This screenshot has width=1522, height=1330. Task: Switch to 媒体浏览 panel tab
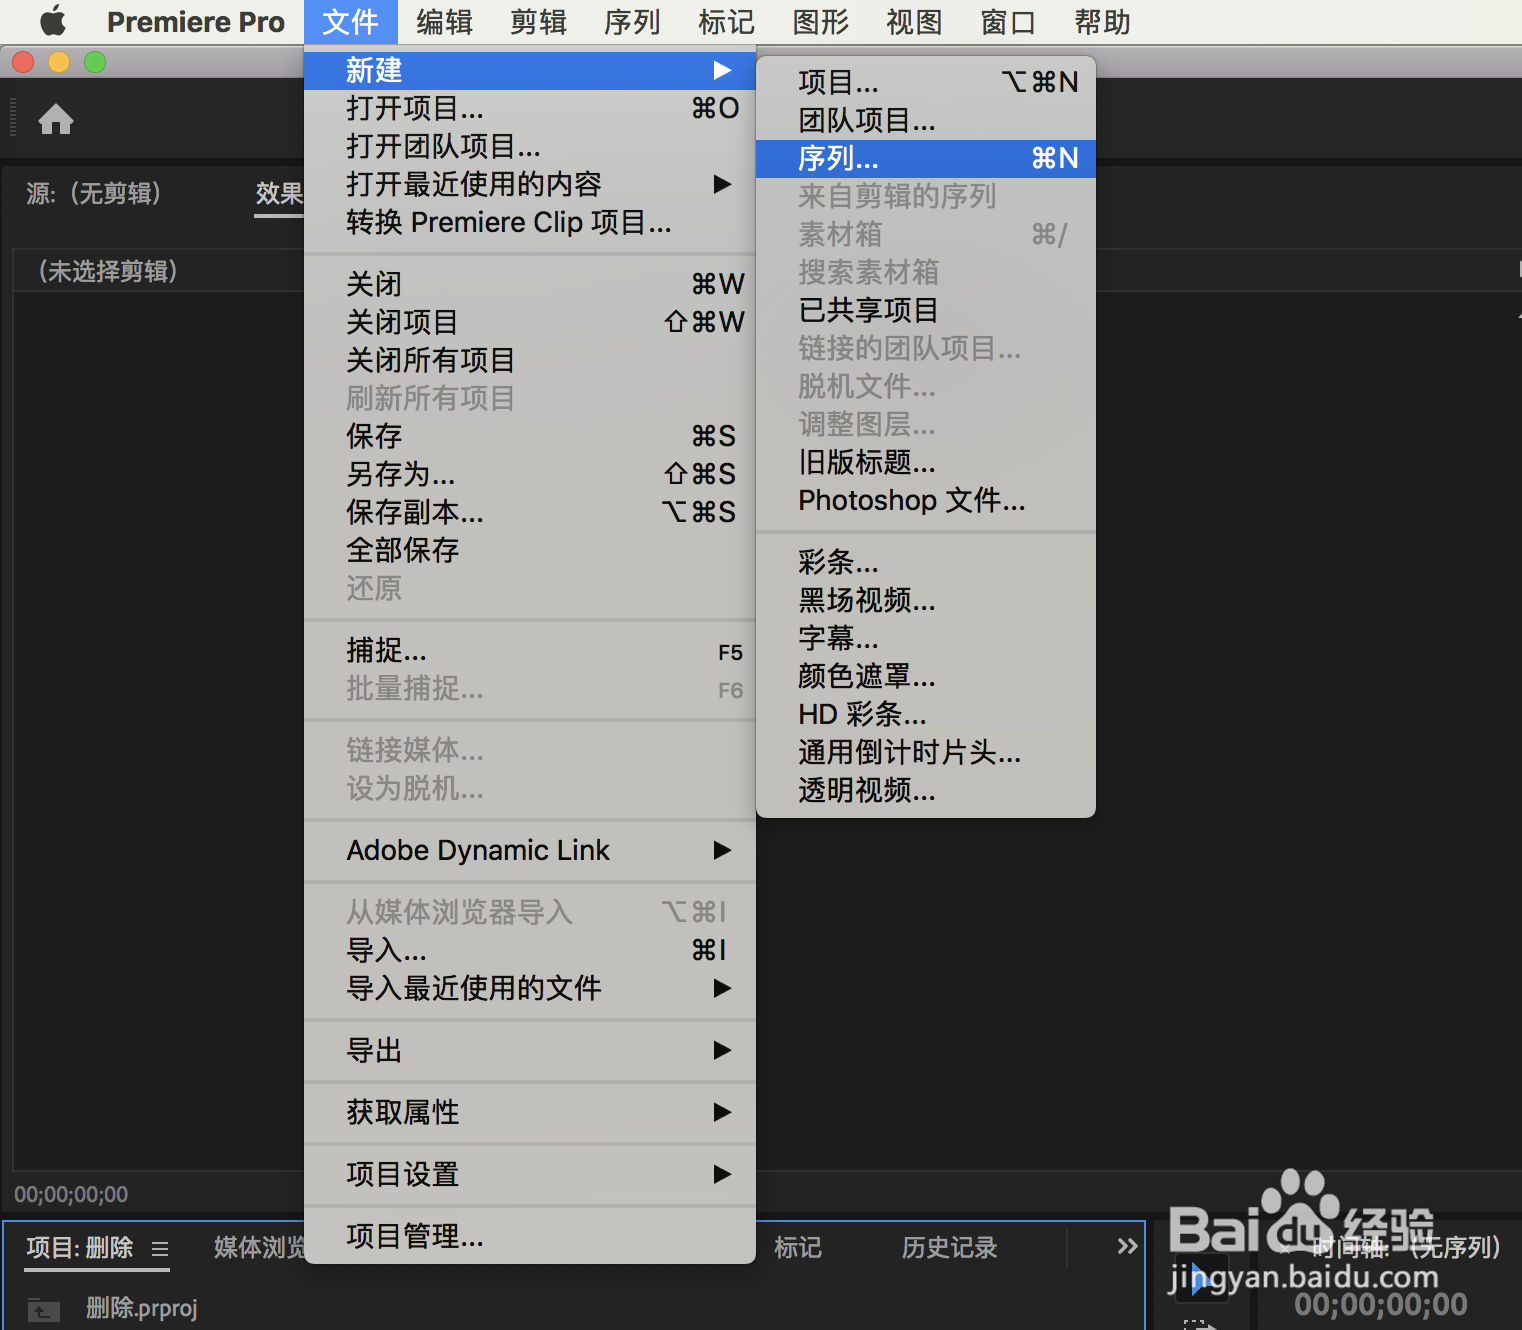pyautogui.click(x=259, y=1248)
